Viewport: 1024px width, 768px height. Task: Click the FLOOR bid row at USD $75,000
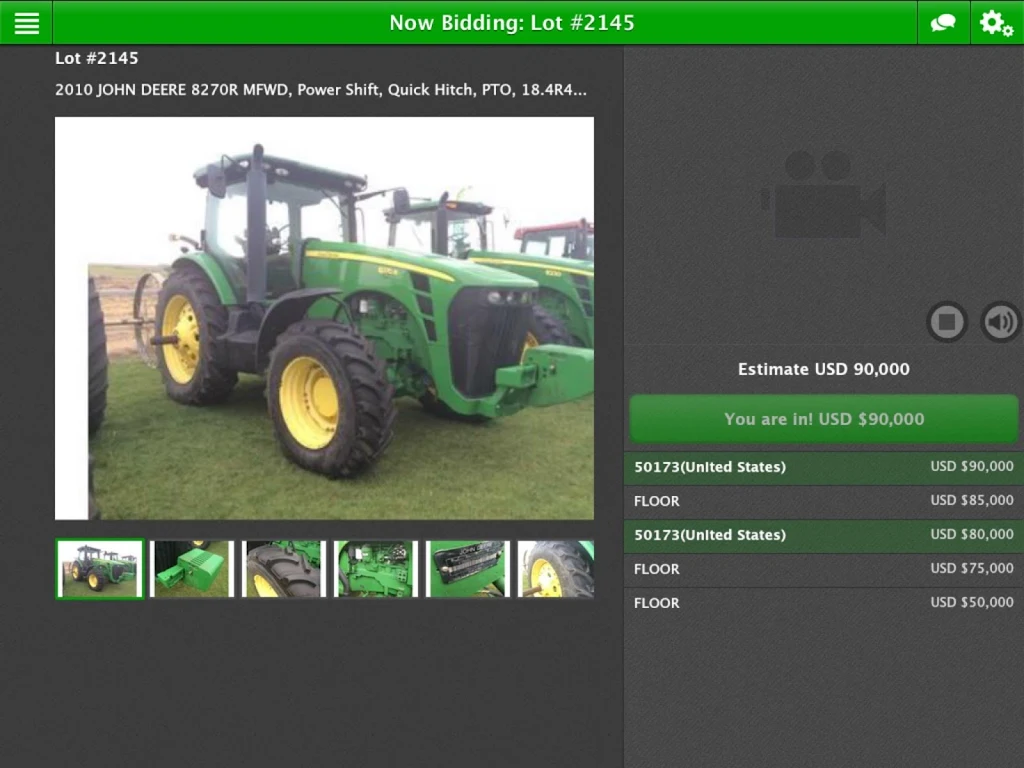tap(824, 569)
